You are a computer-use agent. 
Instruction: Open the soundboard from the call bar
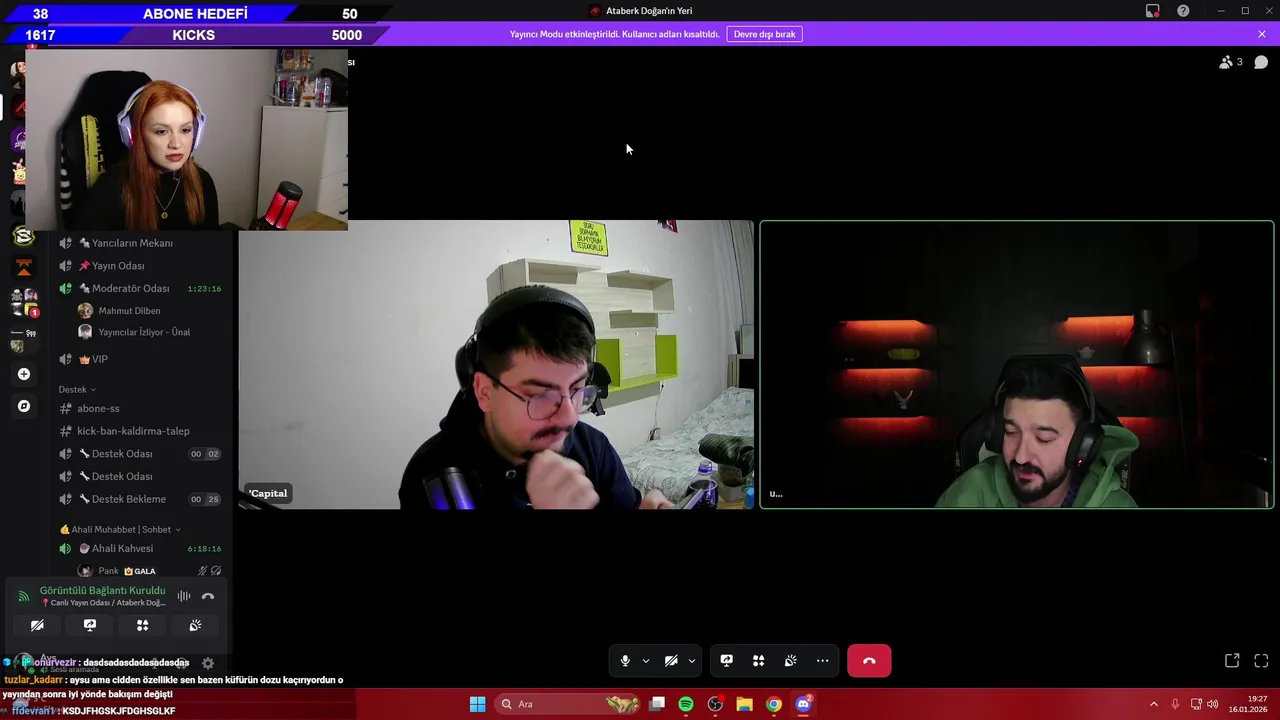[x=791, y=661]
